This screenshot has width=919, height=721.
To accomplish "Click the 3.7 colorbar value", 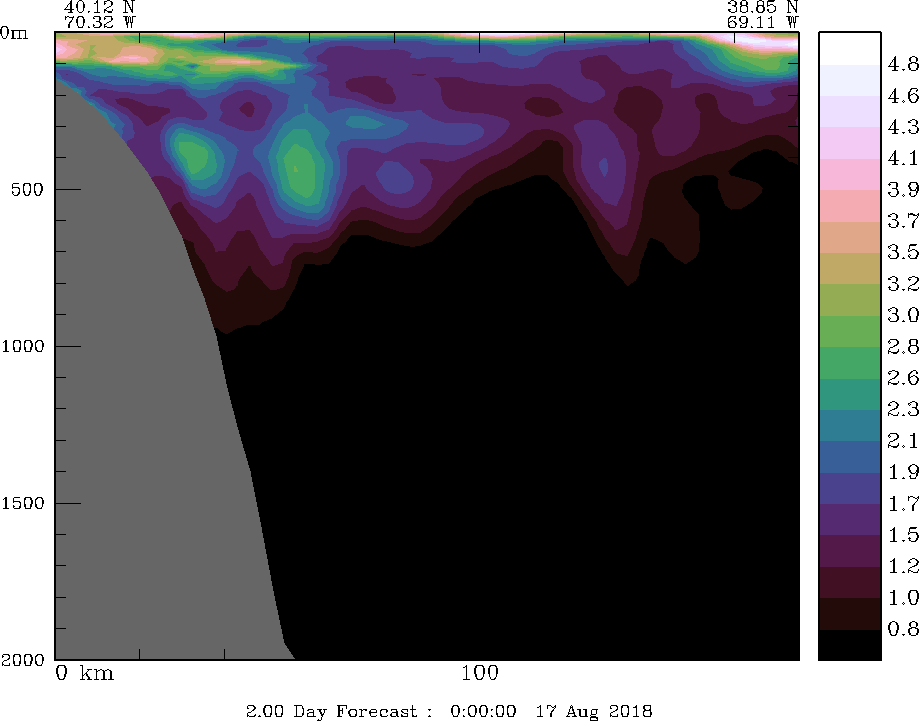I will click(x=903, y=221).
